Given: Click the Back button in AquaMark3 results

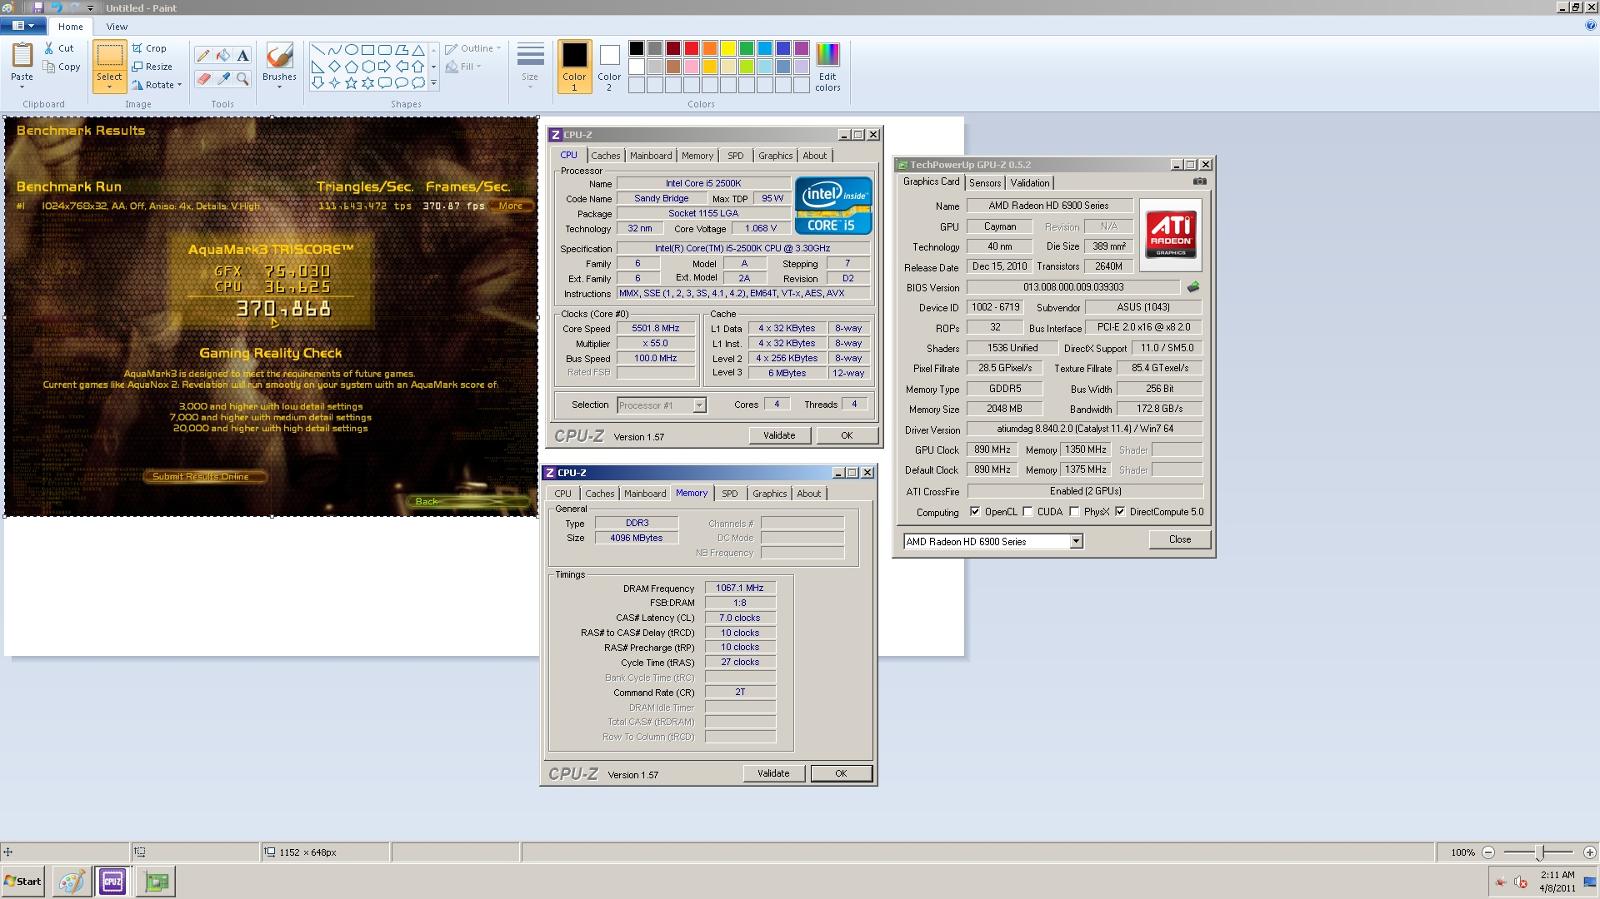Looking at the screenshot, I should click(x=427, y=501).
